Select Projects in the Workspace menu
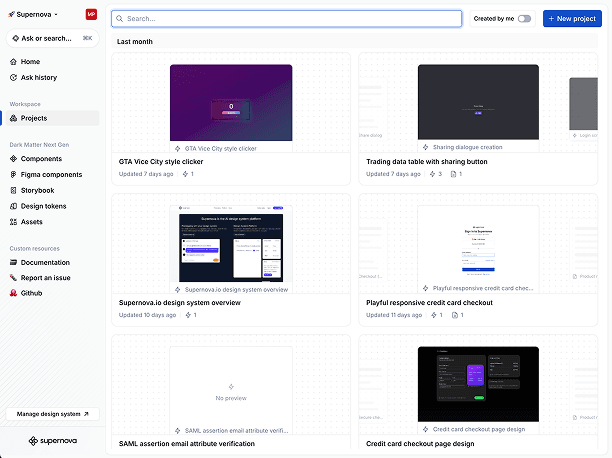The height and width of the screenshot is (458, 612). (x=33, y=118)
